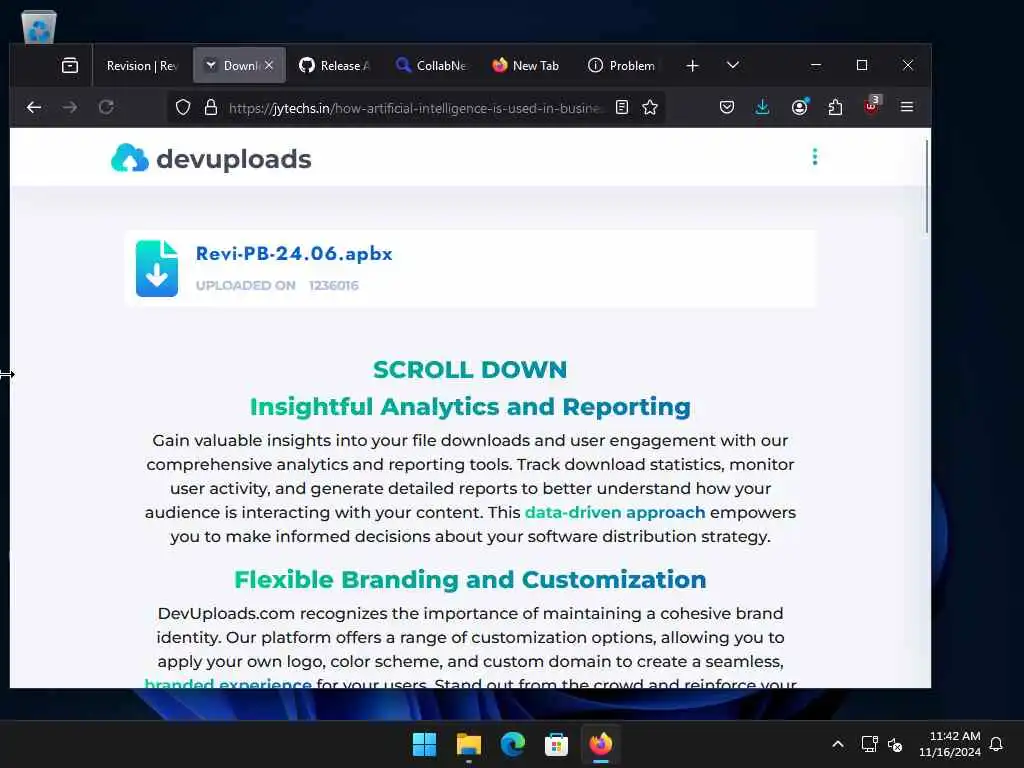Click Insightful Analytics and Reporting heading
The height and width of the screenshot is (768, 1024).
click(470, 407)
